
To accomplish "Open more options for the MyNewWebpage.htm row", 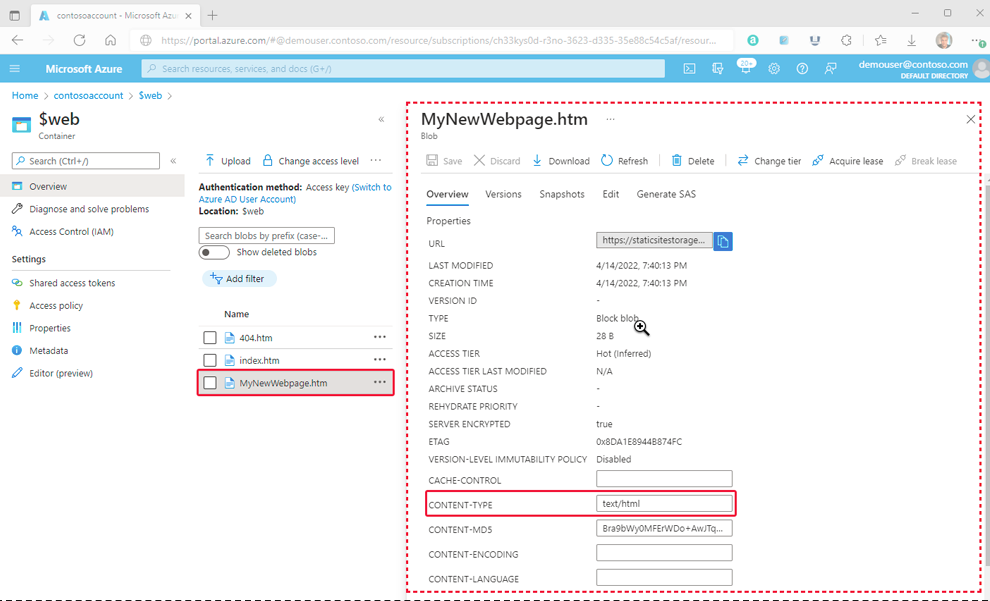I will (x=379, y=383).
